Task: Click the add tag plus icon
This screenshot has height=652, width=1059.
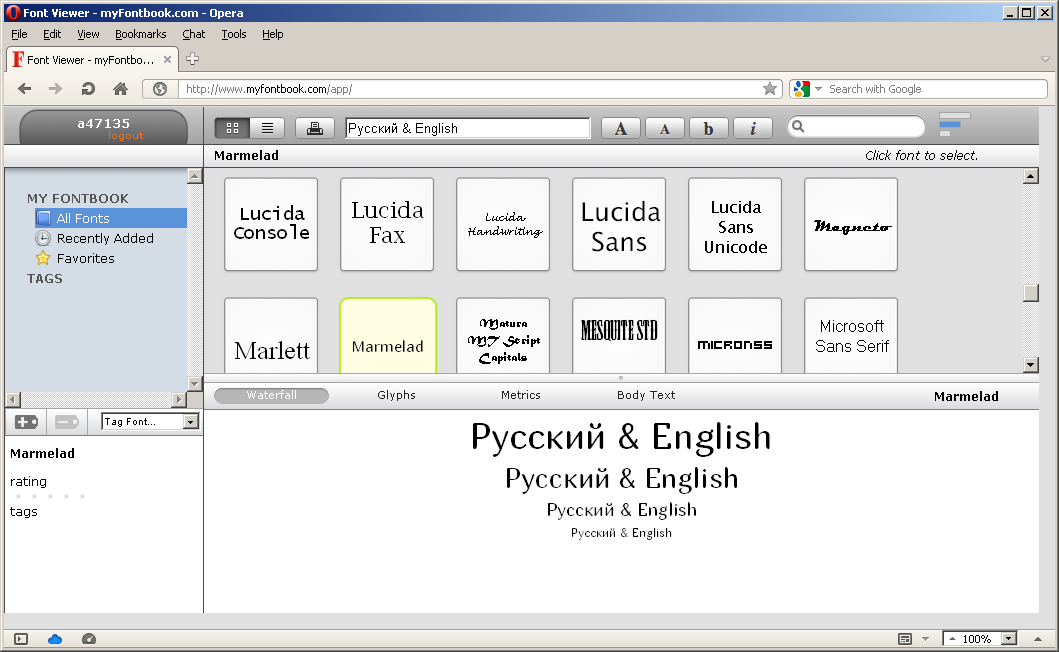Action: 26,422
